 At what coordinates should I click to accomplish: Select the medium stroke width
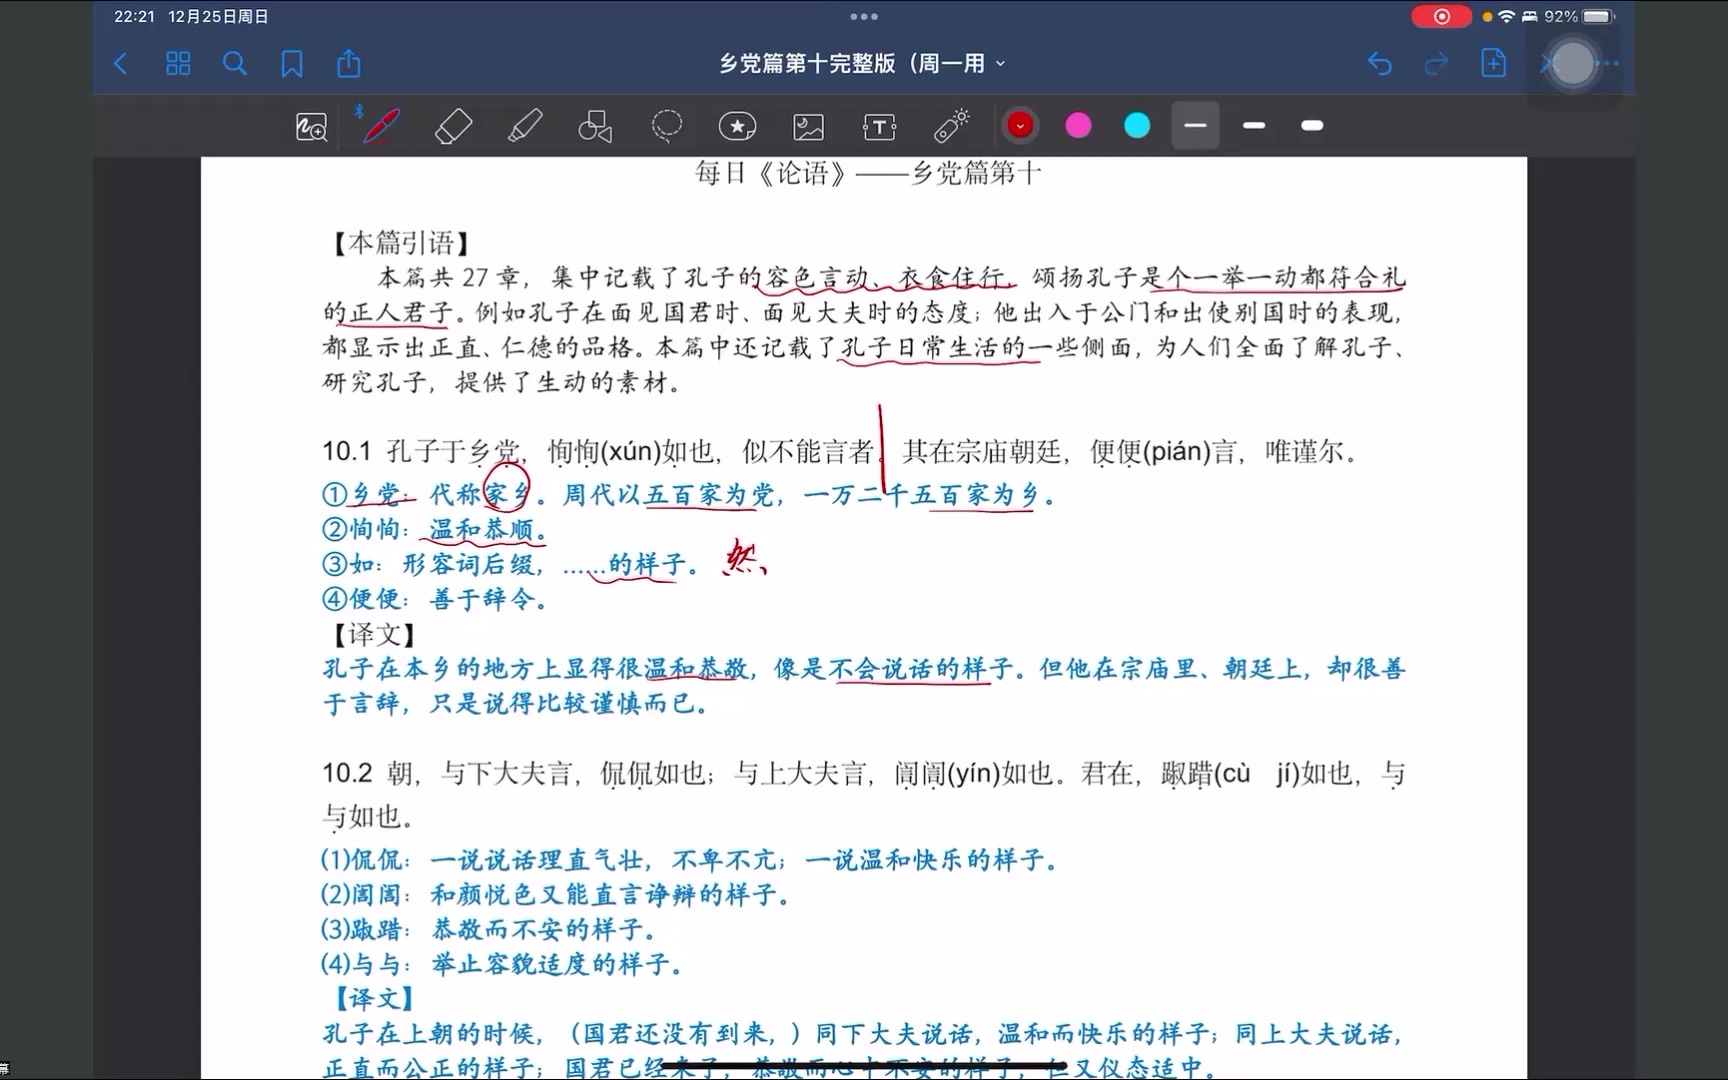(x=1254, y=126)
